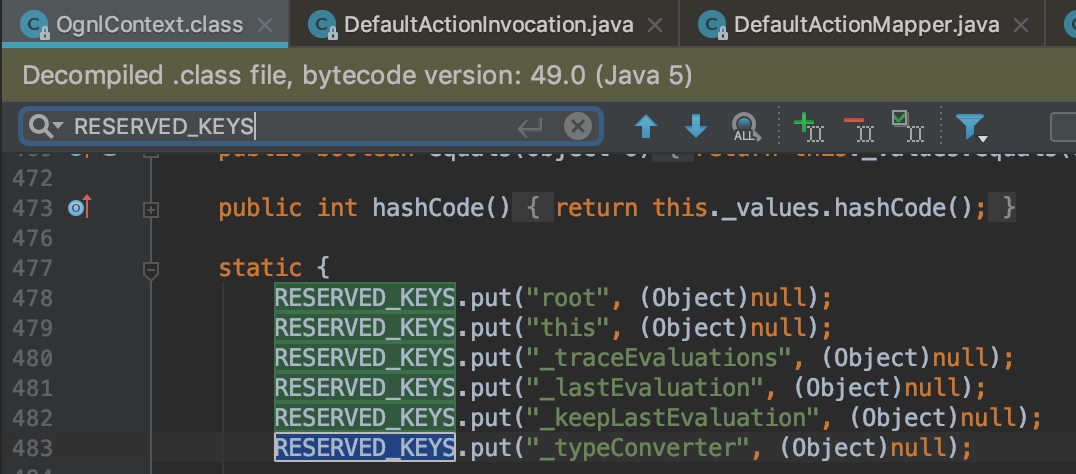The width and height of the screenshot is (1076, 474).
Task: Click the Decompiled .class file banner text
Action: 357,75
